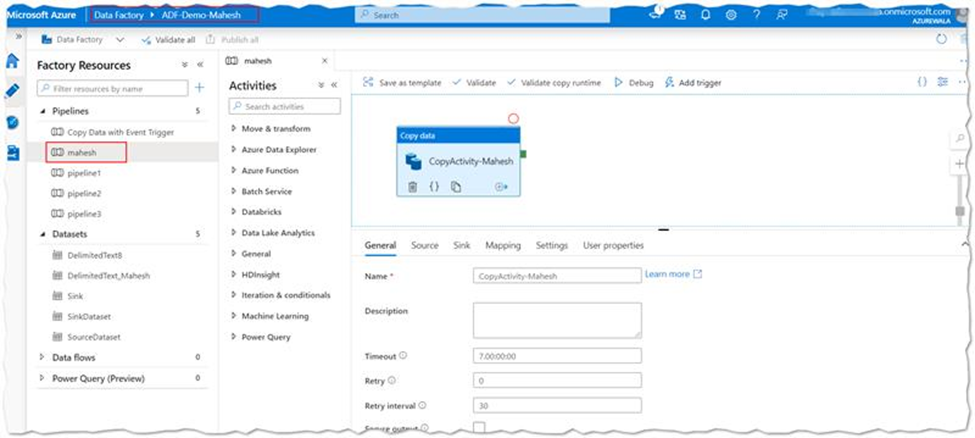
Task: Collapse all Activities with double-down chevron
Action: pos(321,85)
